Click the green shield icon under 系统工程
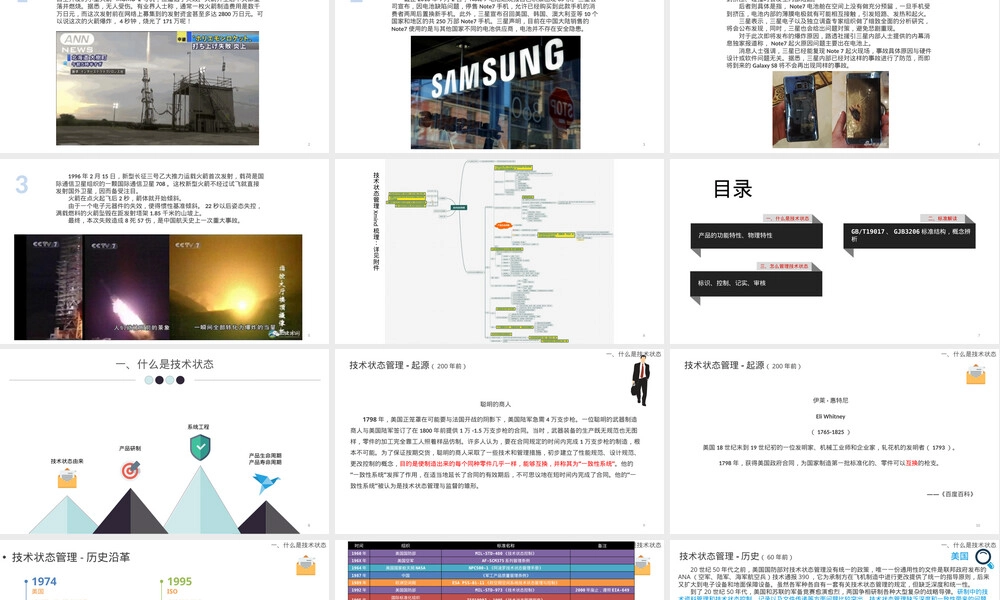This screenshot has width=1000, height=600. tap(200, 448)
